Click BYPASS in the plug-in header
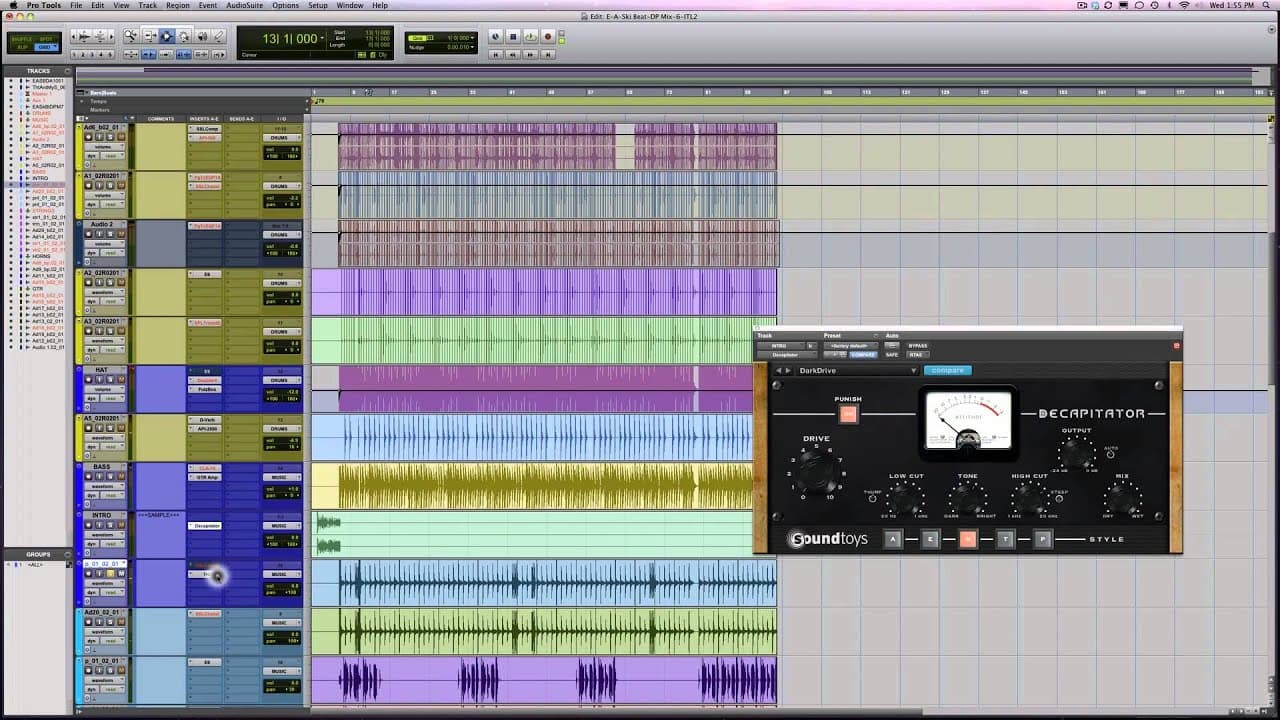The height and width of the screenshot is (720, 1280). tap(918, 346)
